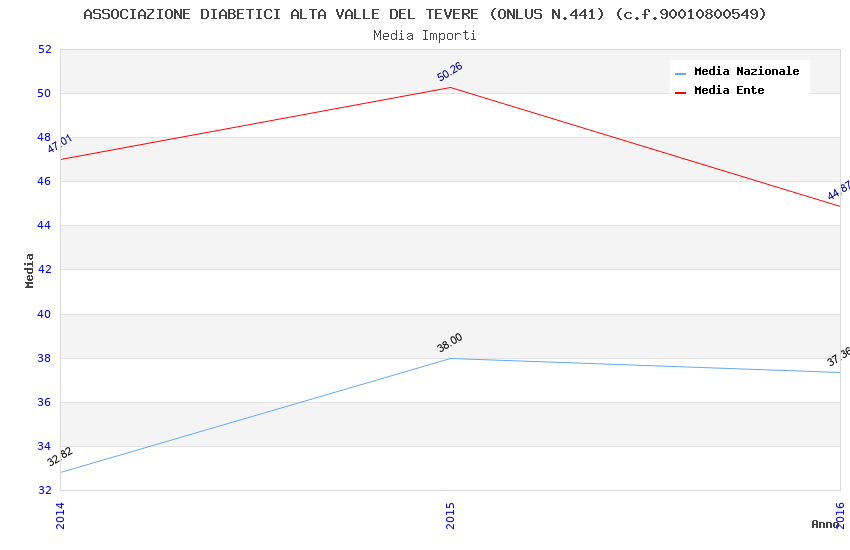Click the 47.01 data label
The height and width of the screenshot is (550, 850).
click(60, 144)
